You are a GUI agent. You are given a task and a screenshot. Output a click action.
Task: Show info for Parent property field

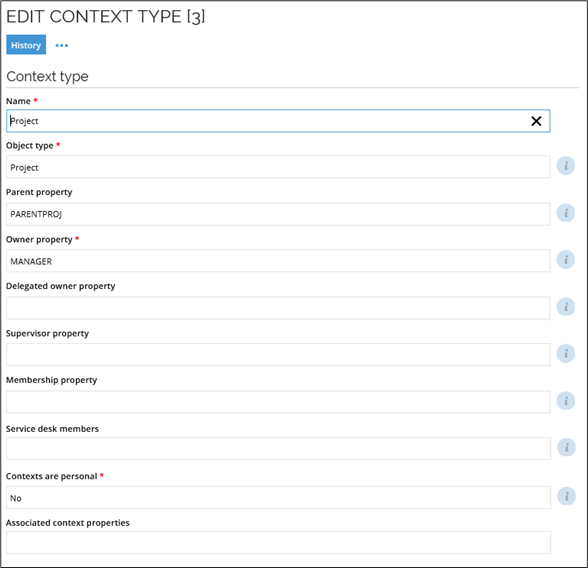566,213
